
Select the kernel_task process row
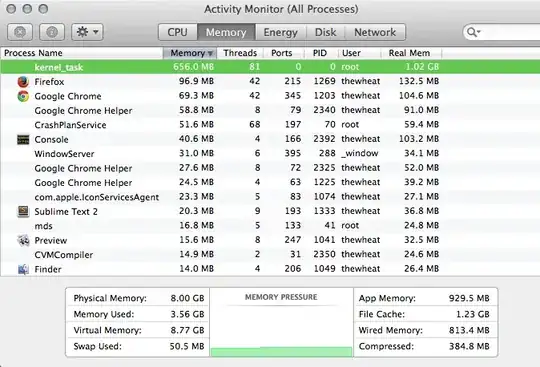(x=270, y=67)
